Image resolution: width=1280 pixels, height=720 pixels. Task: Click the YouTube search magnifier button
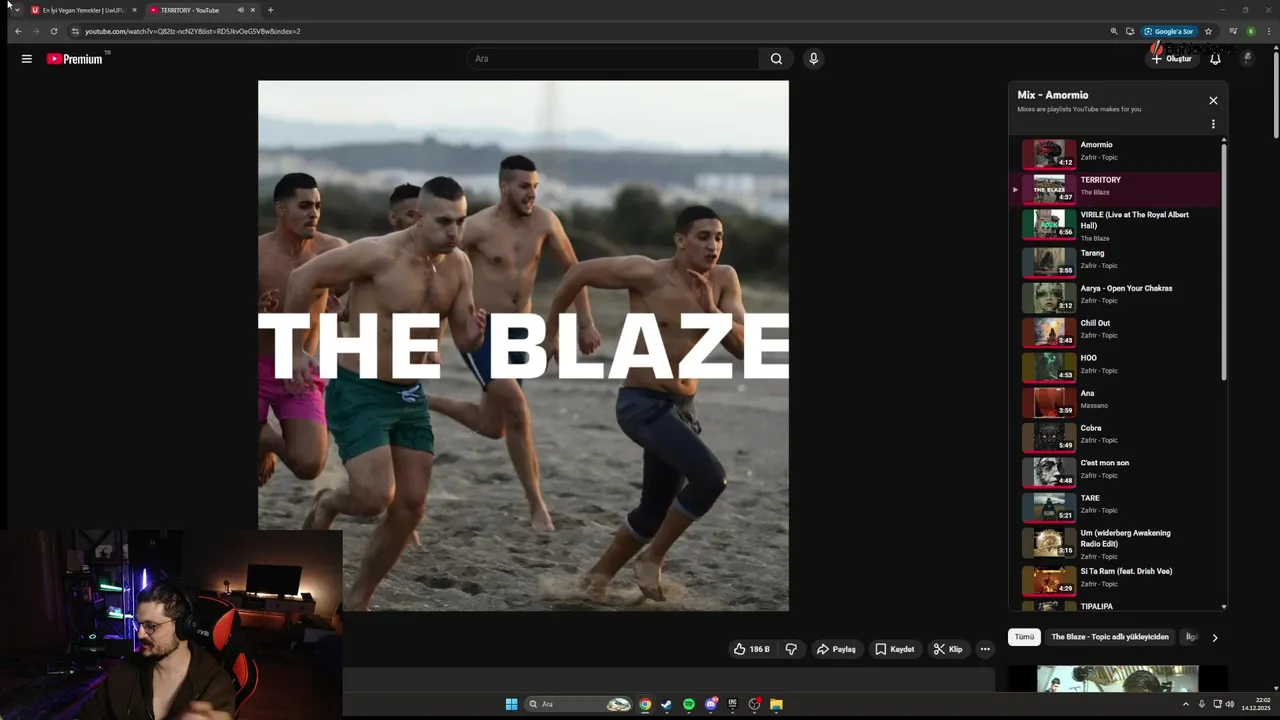(x=776, y=59)
